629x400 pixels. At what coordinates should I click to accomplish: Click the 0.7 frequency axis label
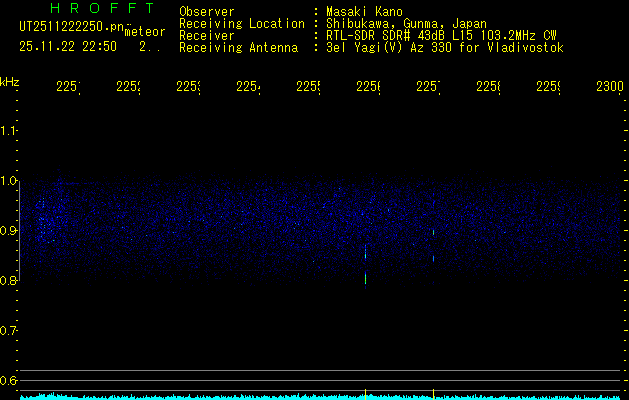pos(8,331)
